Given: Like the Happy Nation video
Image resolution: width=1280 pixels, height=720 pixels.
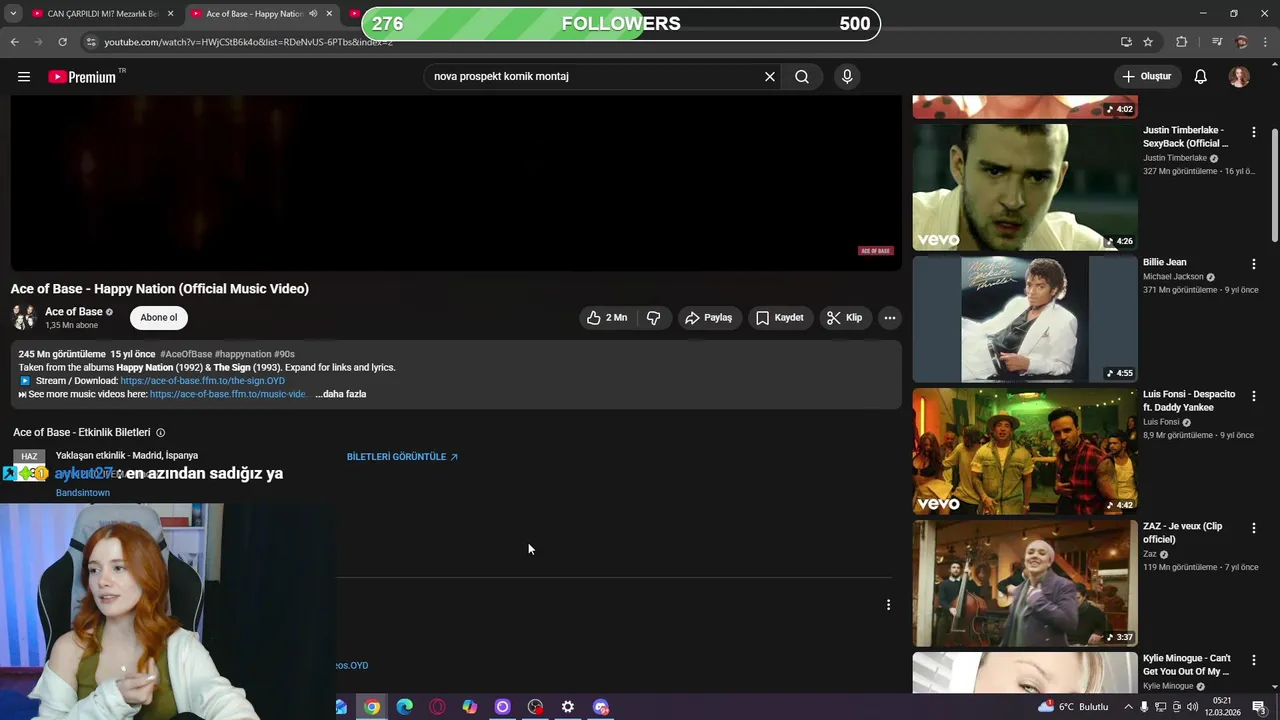Looking at the screenshot, I should (x=607, y=318).
